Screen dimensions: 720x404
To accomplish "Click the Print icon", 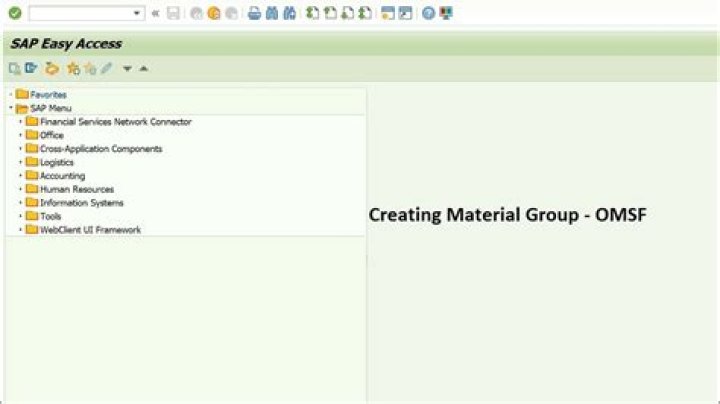I will pyautogui.click(x=254, y=14).
